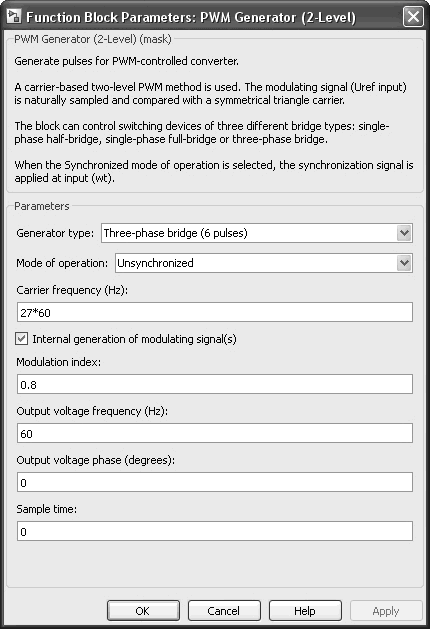The width and height of the screenshot is (430, 629).
Task: Click the Unsynchronized combo box field
Action: point(264,263)
